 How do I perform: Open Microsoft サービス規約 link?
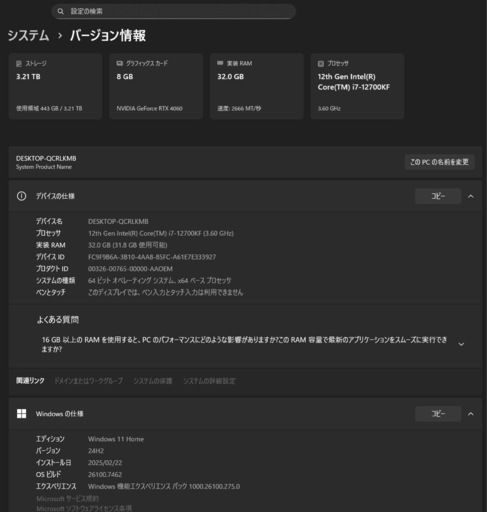pyautogui.click(x=68, y=499)
